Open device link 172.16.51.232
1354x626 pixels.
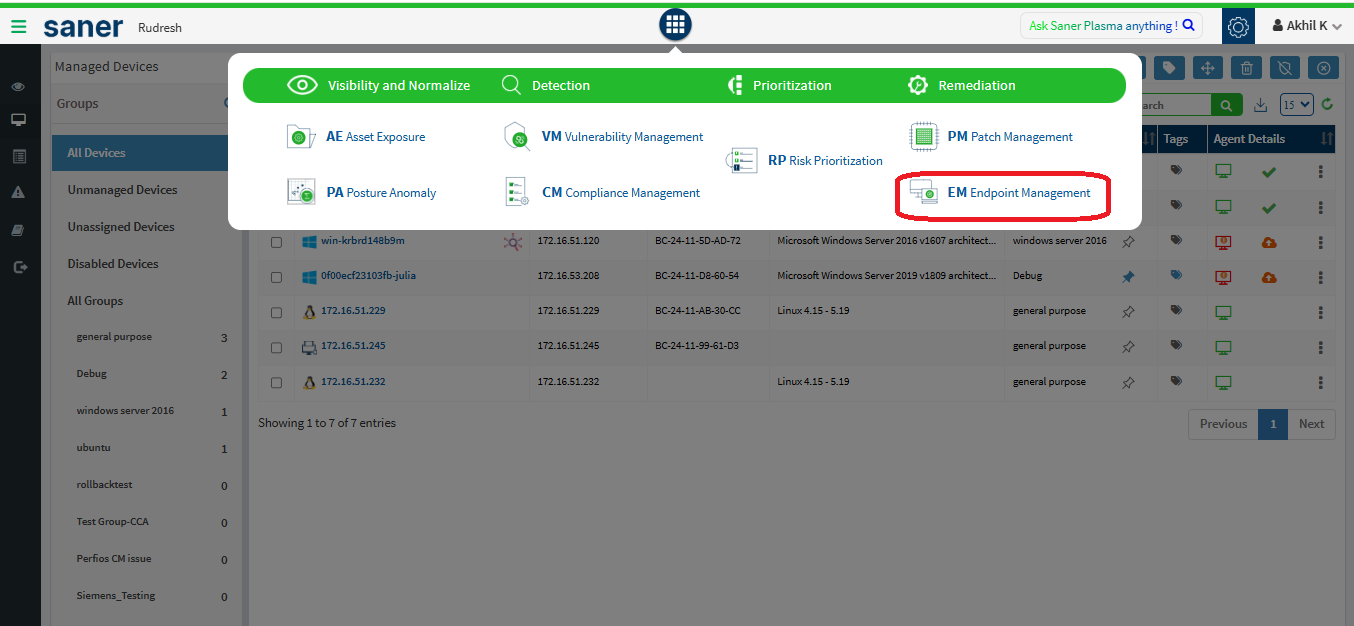(353, 382)
